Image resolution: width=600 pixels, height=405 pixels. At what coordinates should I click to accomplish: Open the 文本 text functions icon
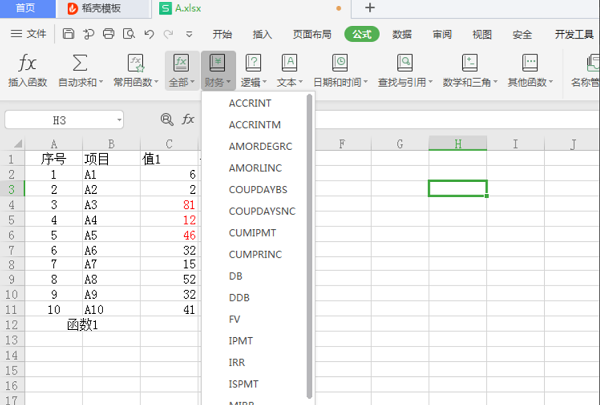tap(289, 63)
